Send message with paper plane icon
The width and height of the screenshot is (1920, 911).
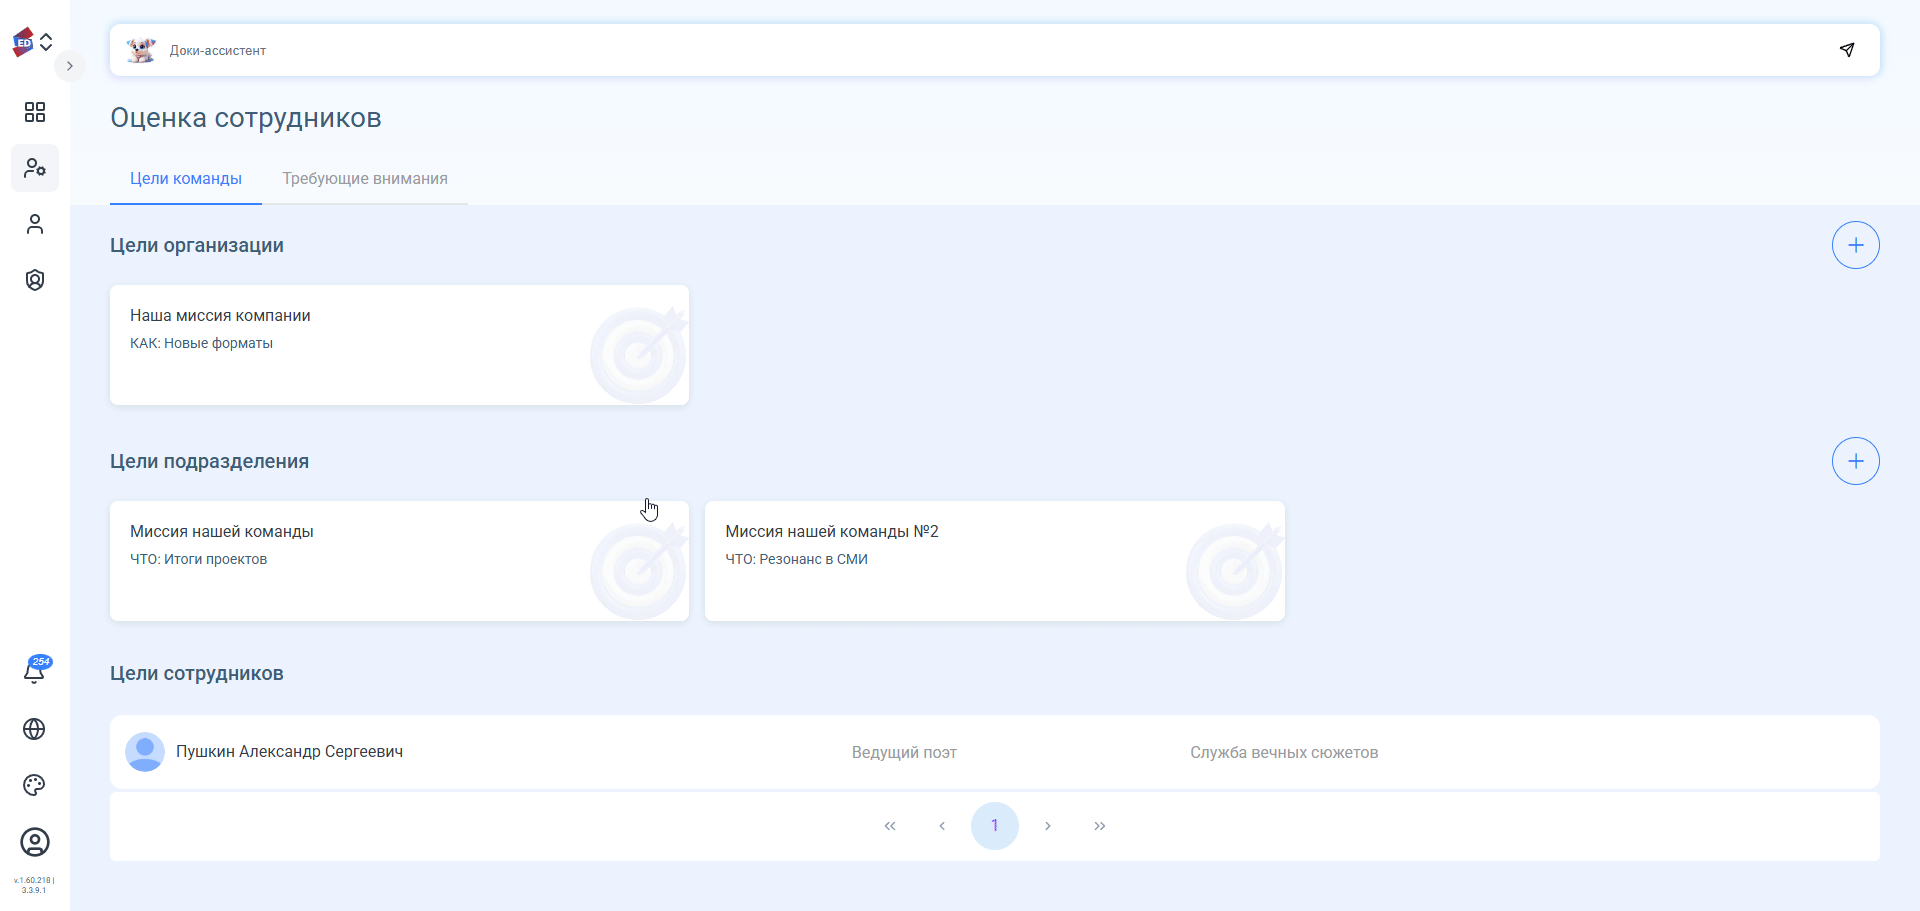pyautogui.click(x=1847, y=50)
